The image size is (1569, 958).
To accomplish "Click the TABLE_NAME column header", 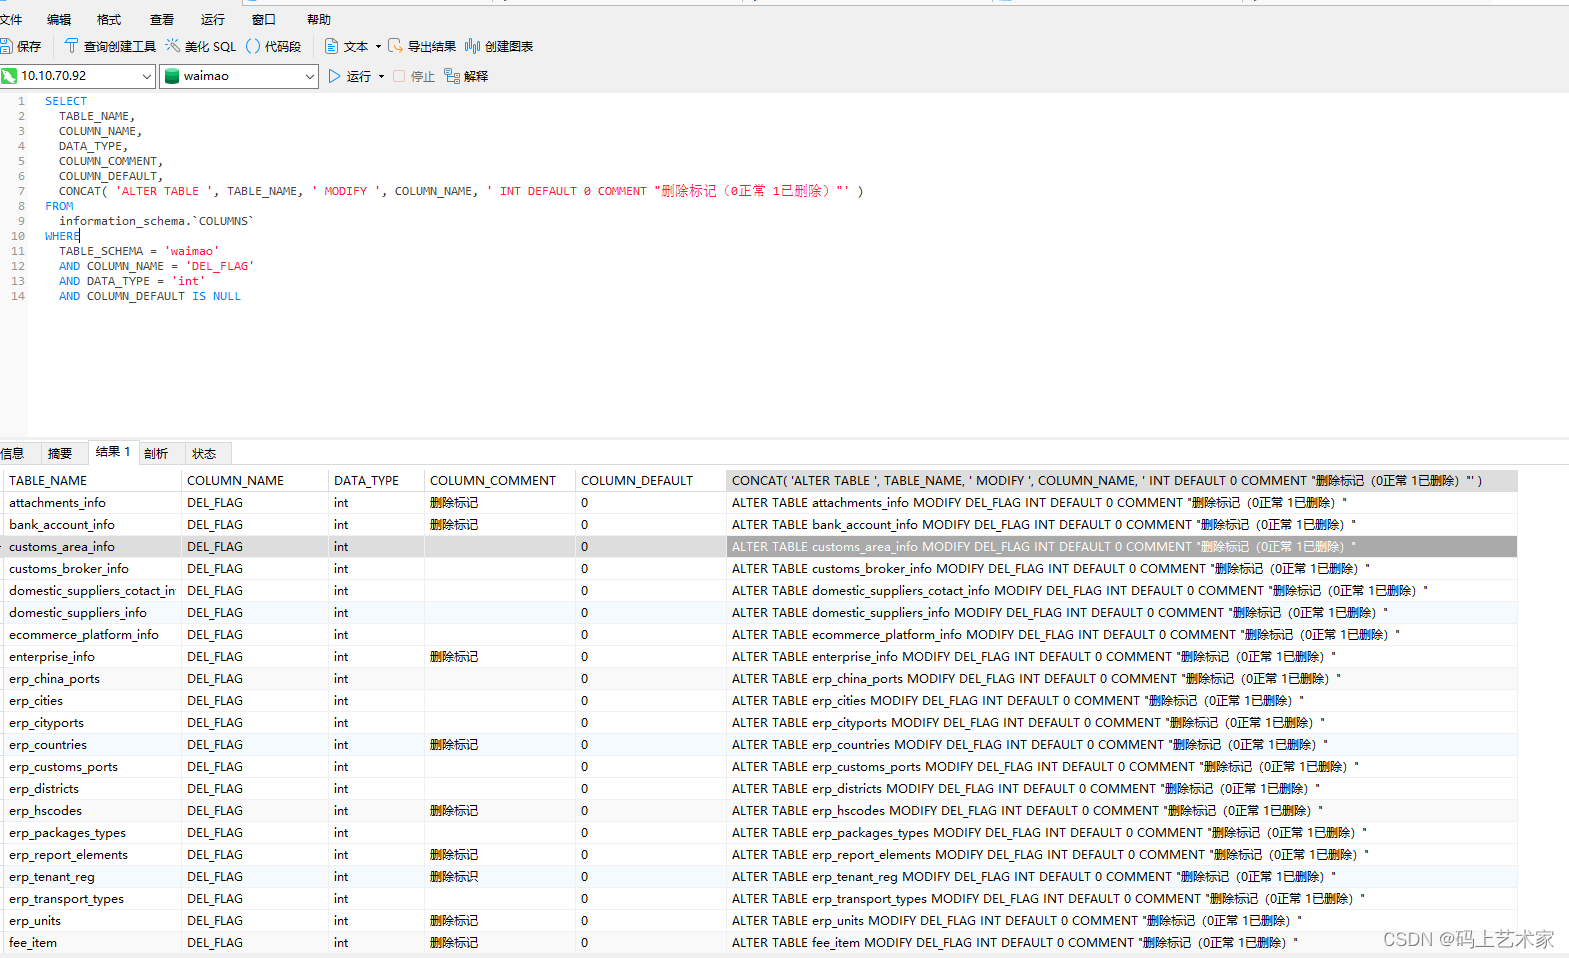I will [x=92, y=480].
